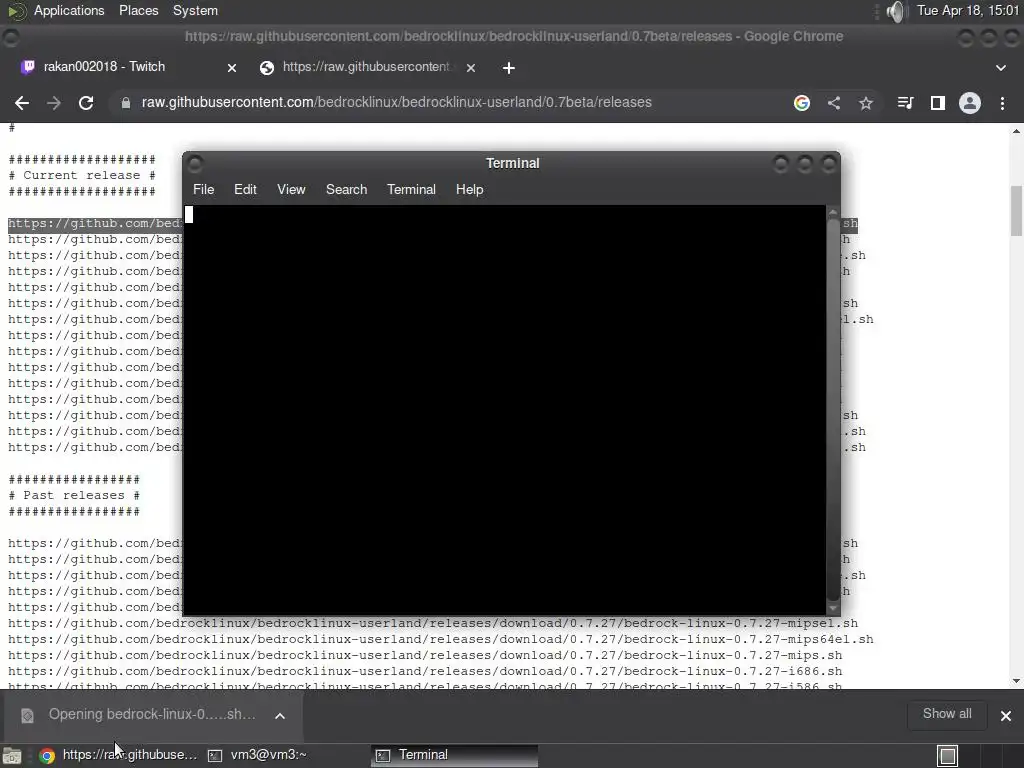This screenshot has height=768, width=1024.
Task: Open the Google icon in the address bar
Action: (x=802, y=103)
